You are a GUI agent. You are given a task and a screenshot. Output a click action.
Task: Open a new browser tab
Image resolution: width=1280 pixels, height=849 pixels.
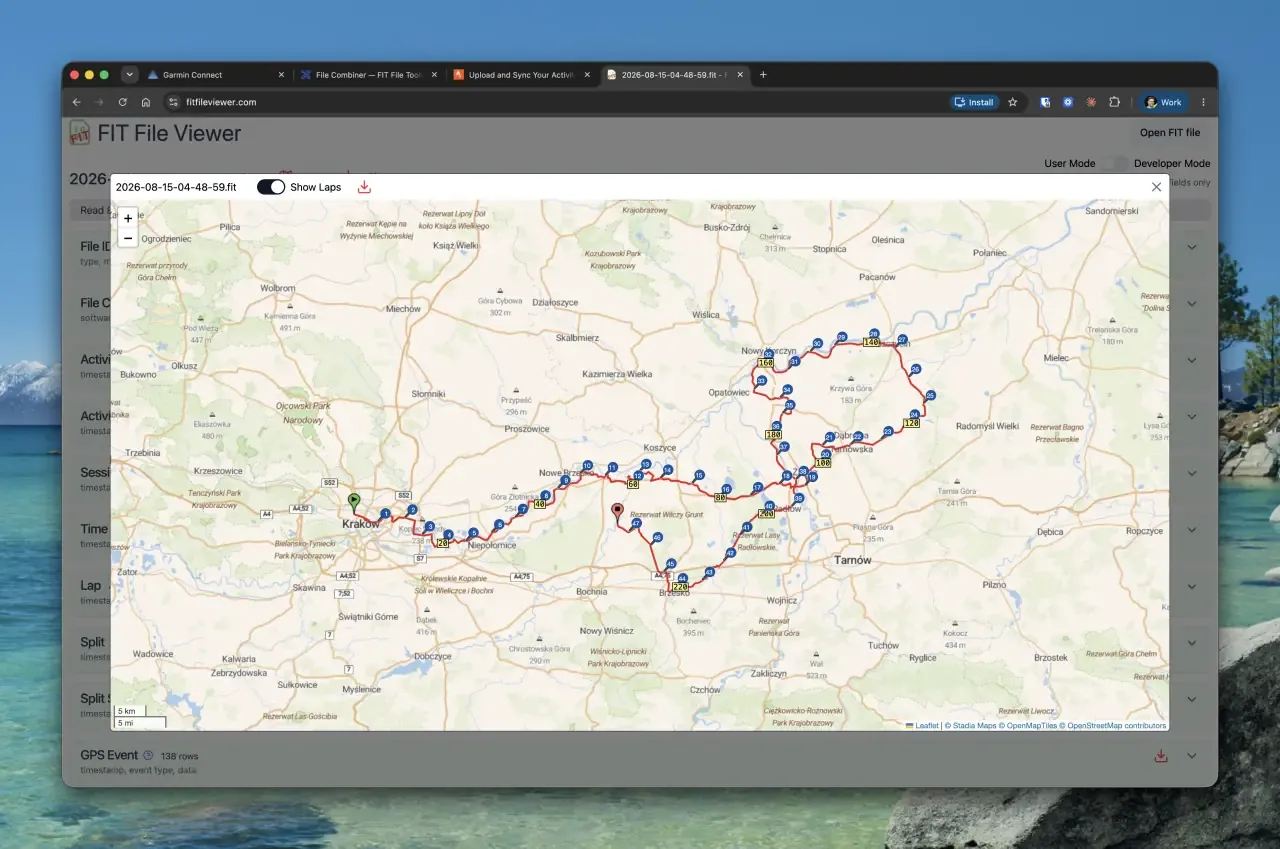(x=763, y=75)
